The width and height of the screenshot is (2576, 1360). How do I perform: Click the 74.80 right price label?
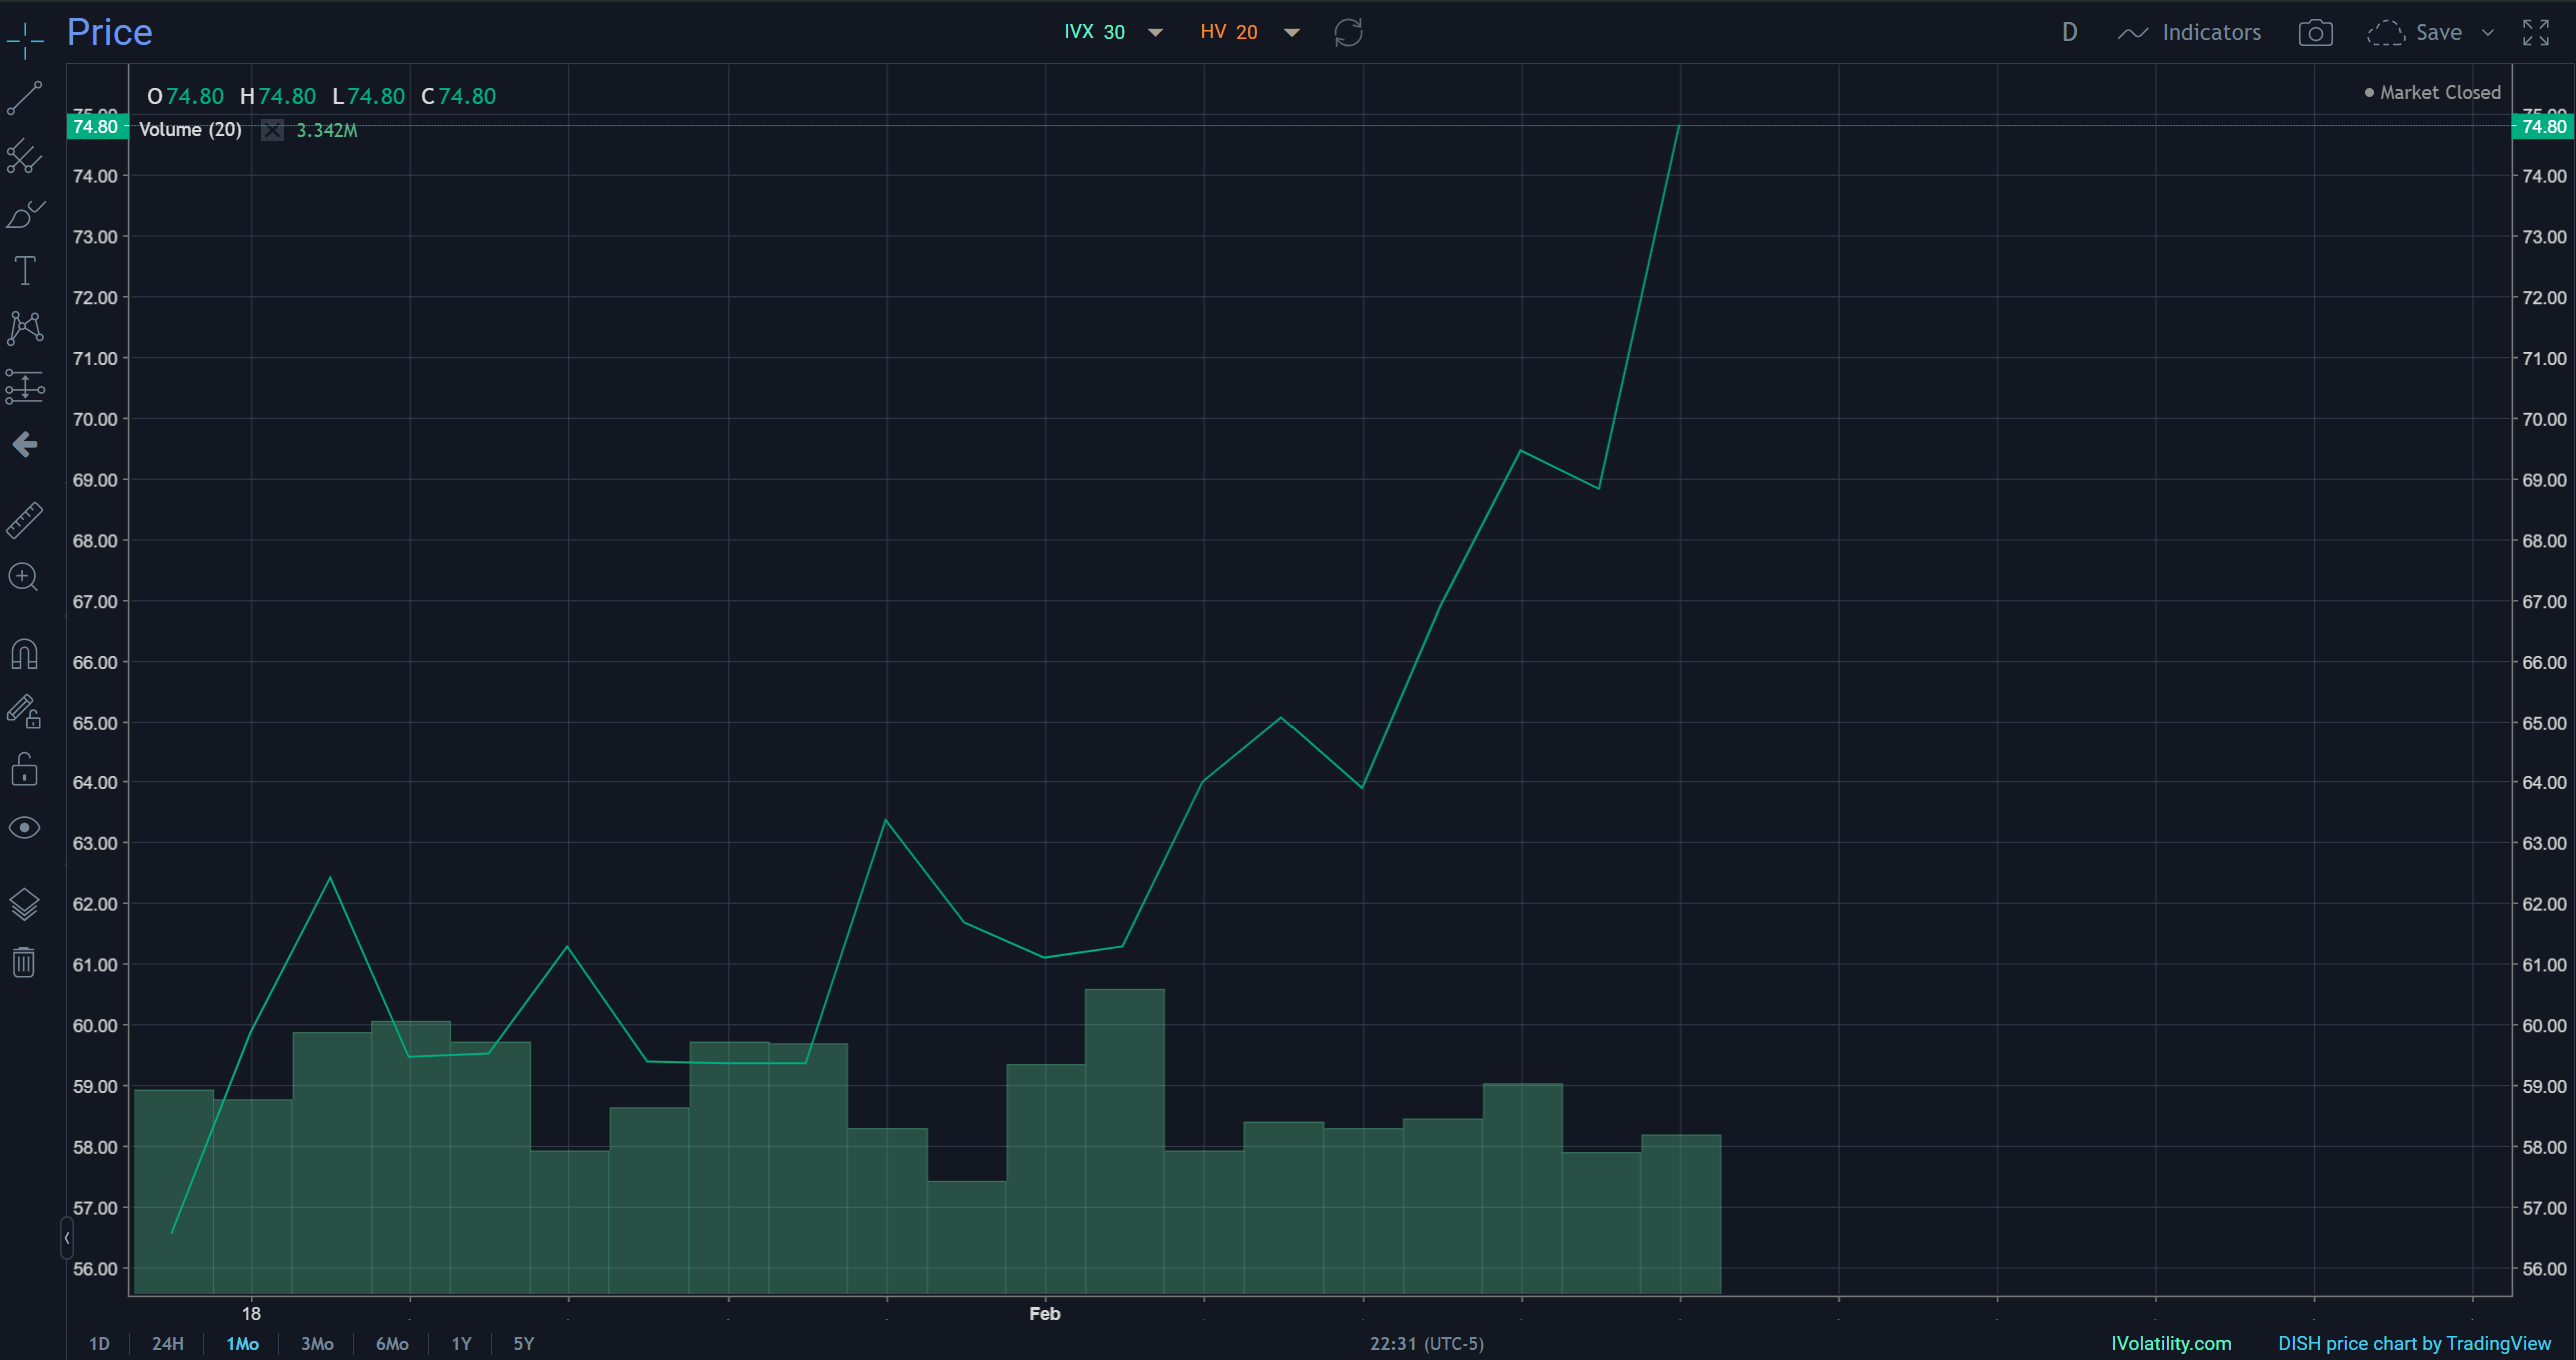2543,127
